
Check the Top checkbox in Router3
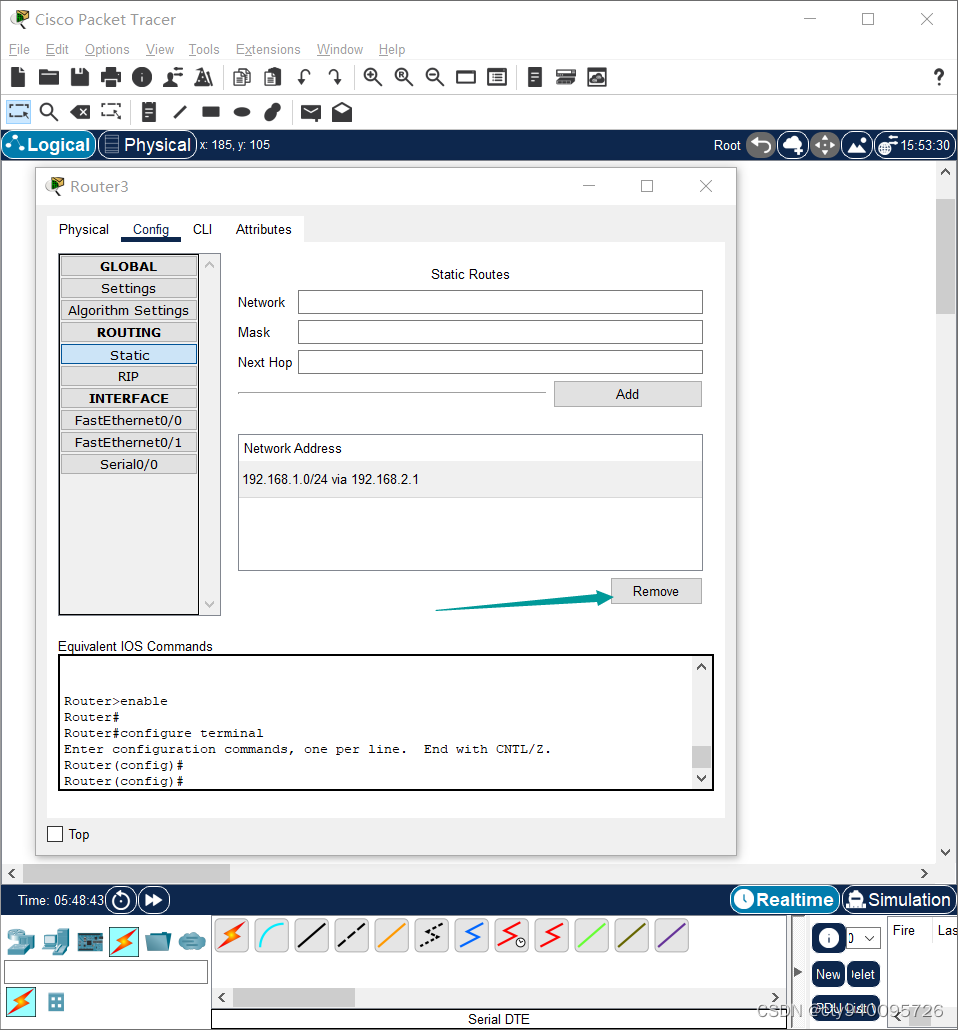point(55,834)
